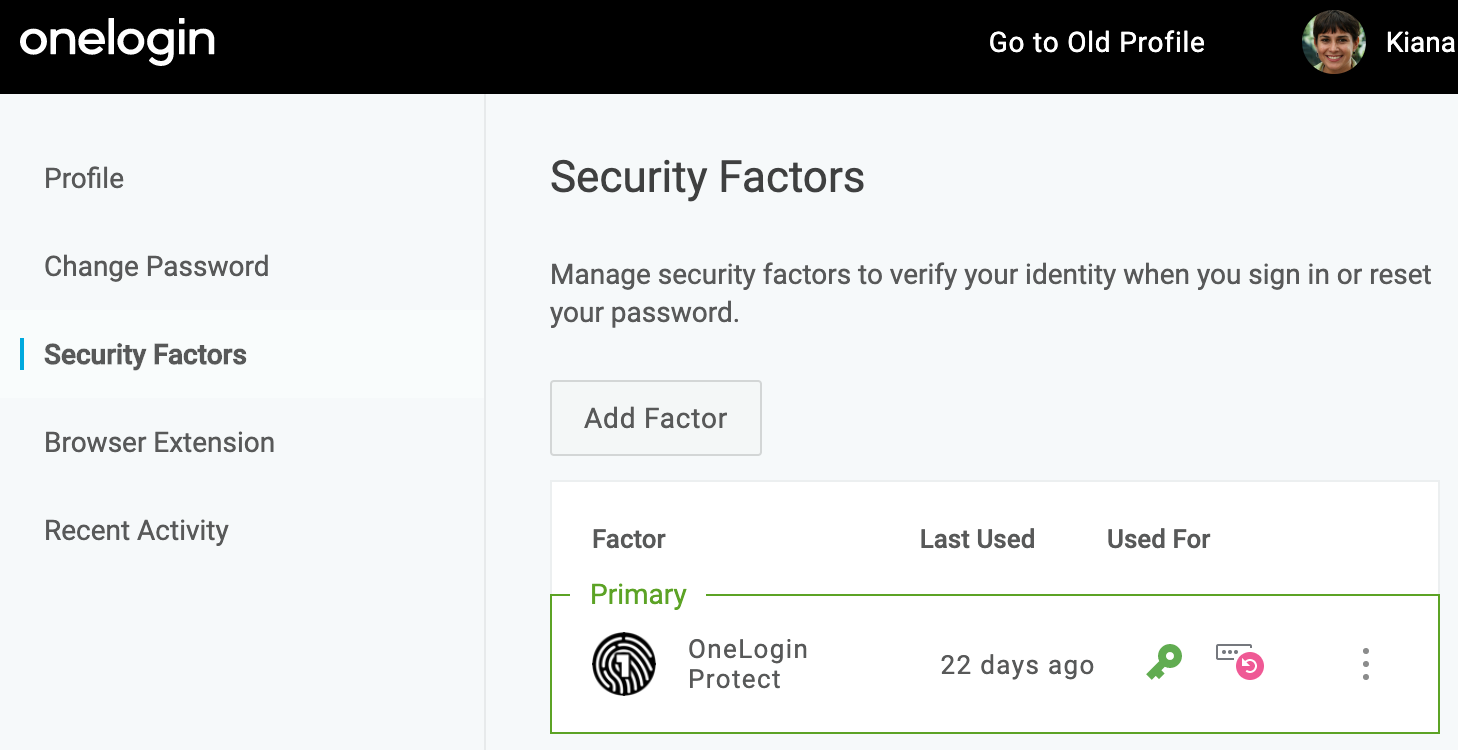This screenshot has width=1458, height=750.
Task: Click the Last Used column header
Action: [x=977, y=539]
